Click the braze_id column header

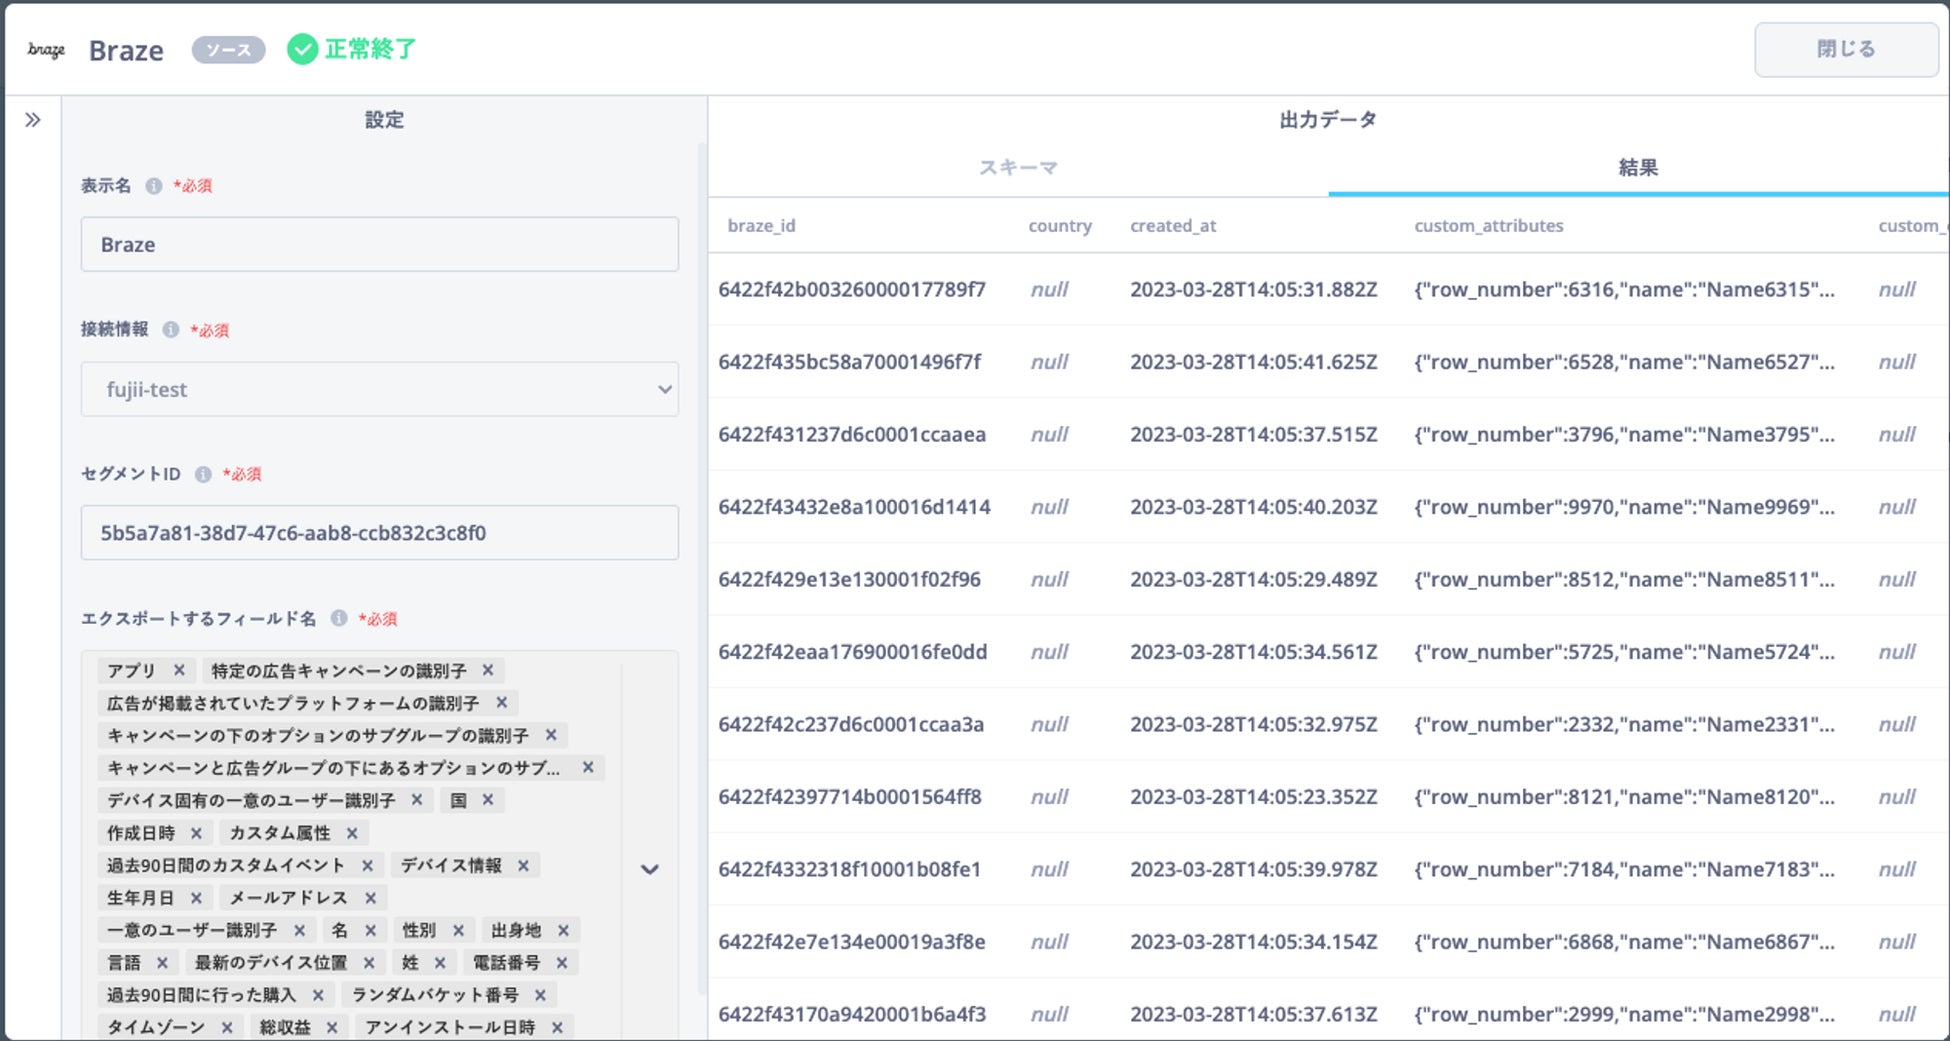(762, 225)
